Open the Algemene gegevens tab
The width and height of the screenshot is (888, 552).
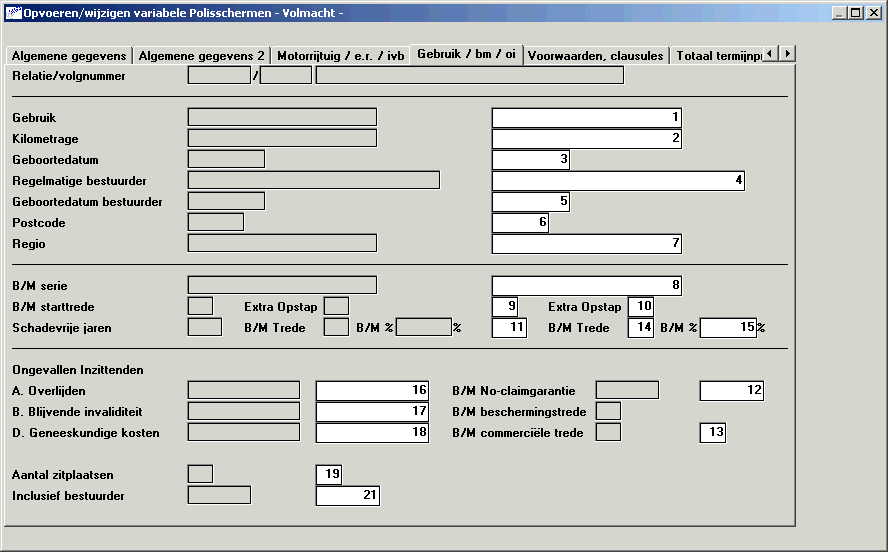(69, 56)
